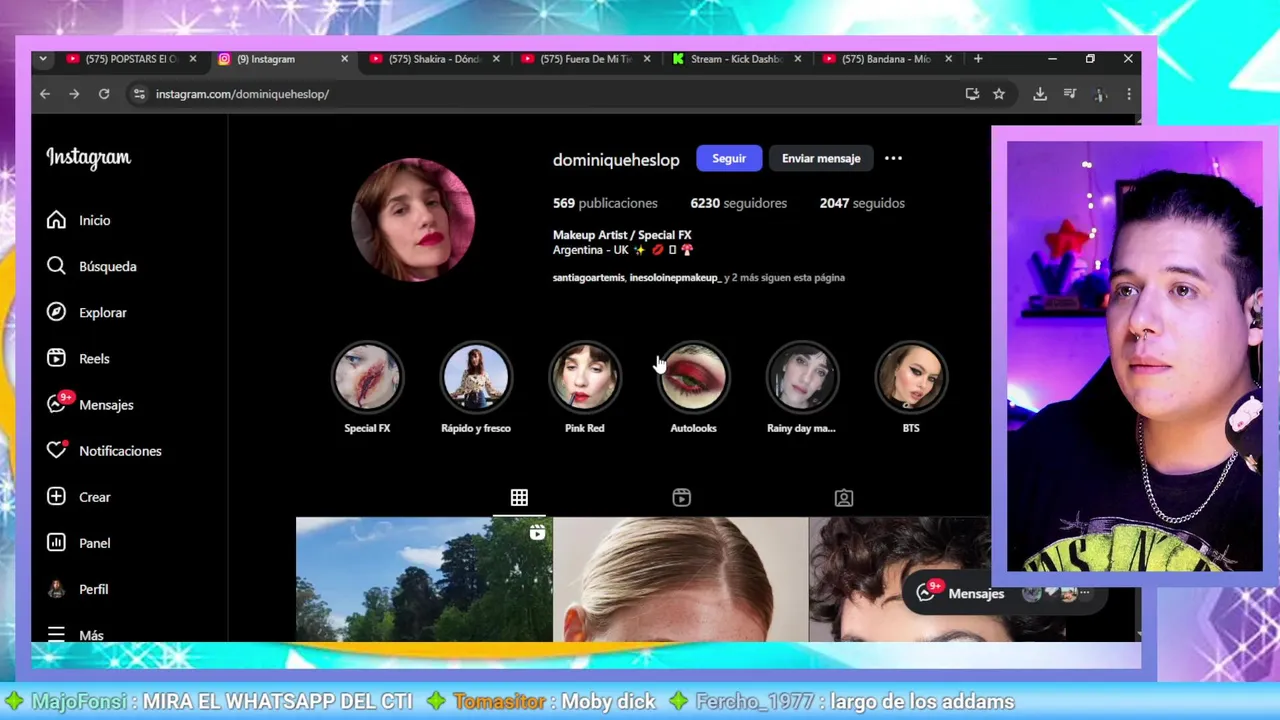Open profile options three-dot icon
Viewport: 1280px width, 720px height.
coord(893,158)
